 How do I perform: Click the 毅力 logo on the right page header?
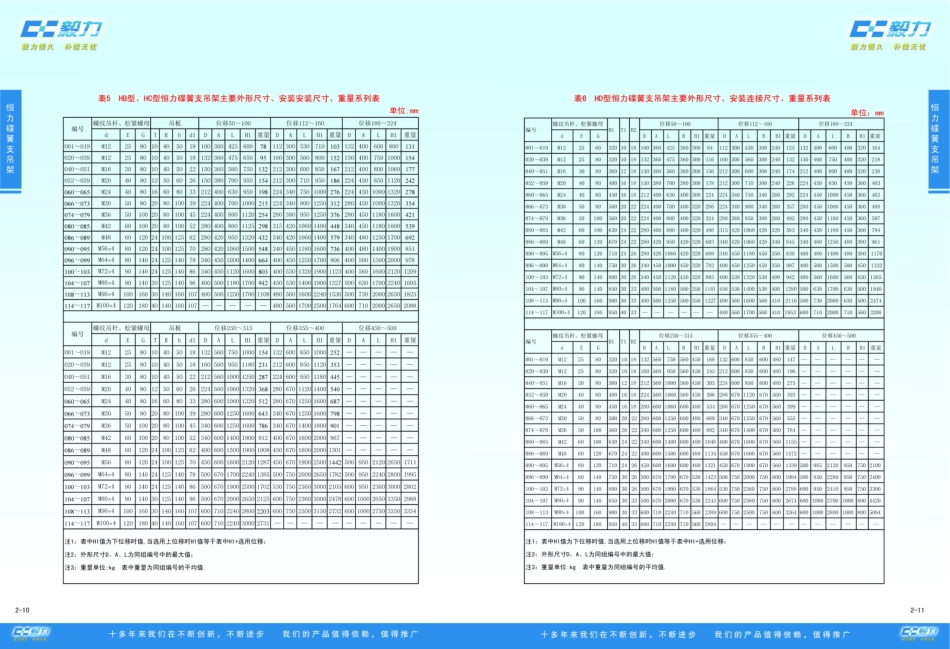(x=891, y=28)
